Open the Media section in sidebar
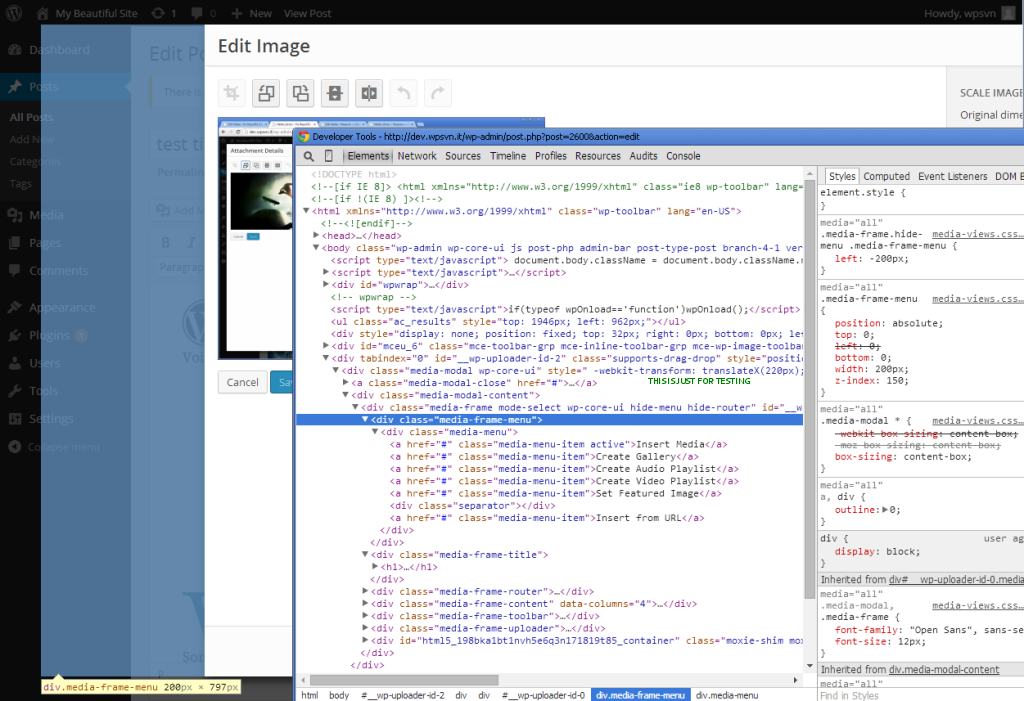This screenshot has width=1024, height=701. click(x=46, y=215)
